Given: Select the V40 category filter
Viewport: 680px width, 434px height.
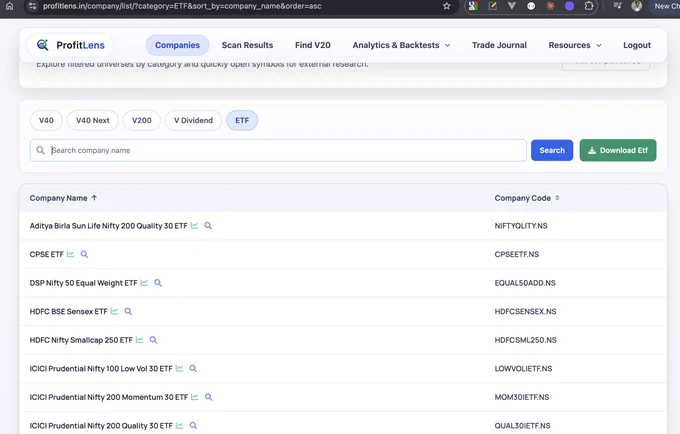Looking at the screenshot, I should coord(46,120).
